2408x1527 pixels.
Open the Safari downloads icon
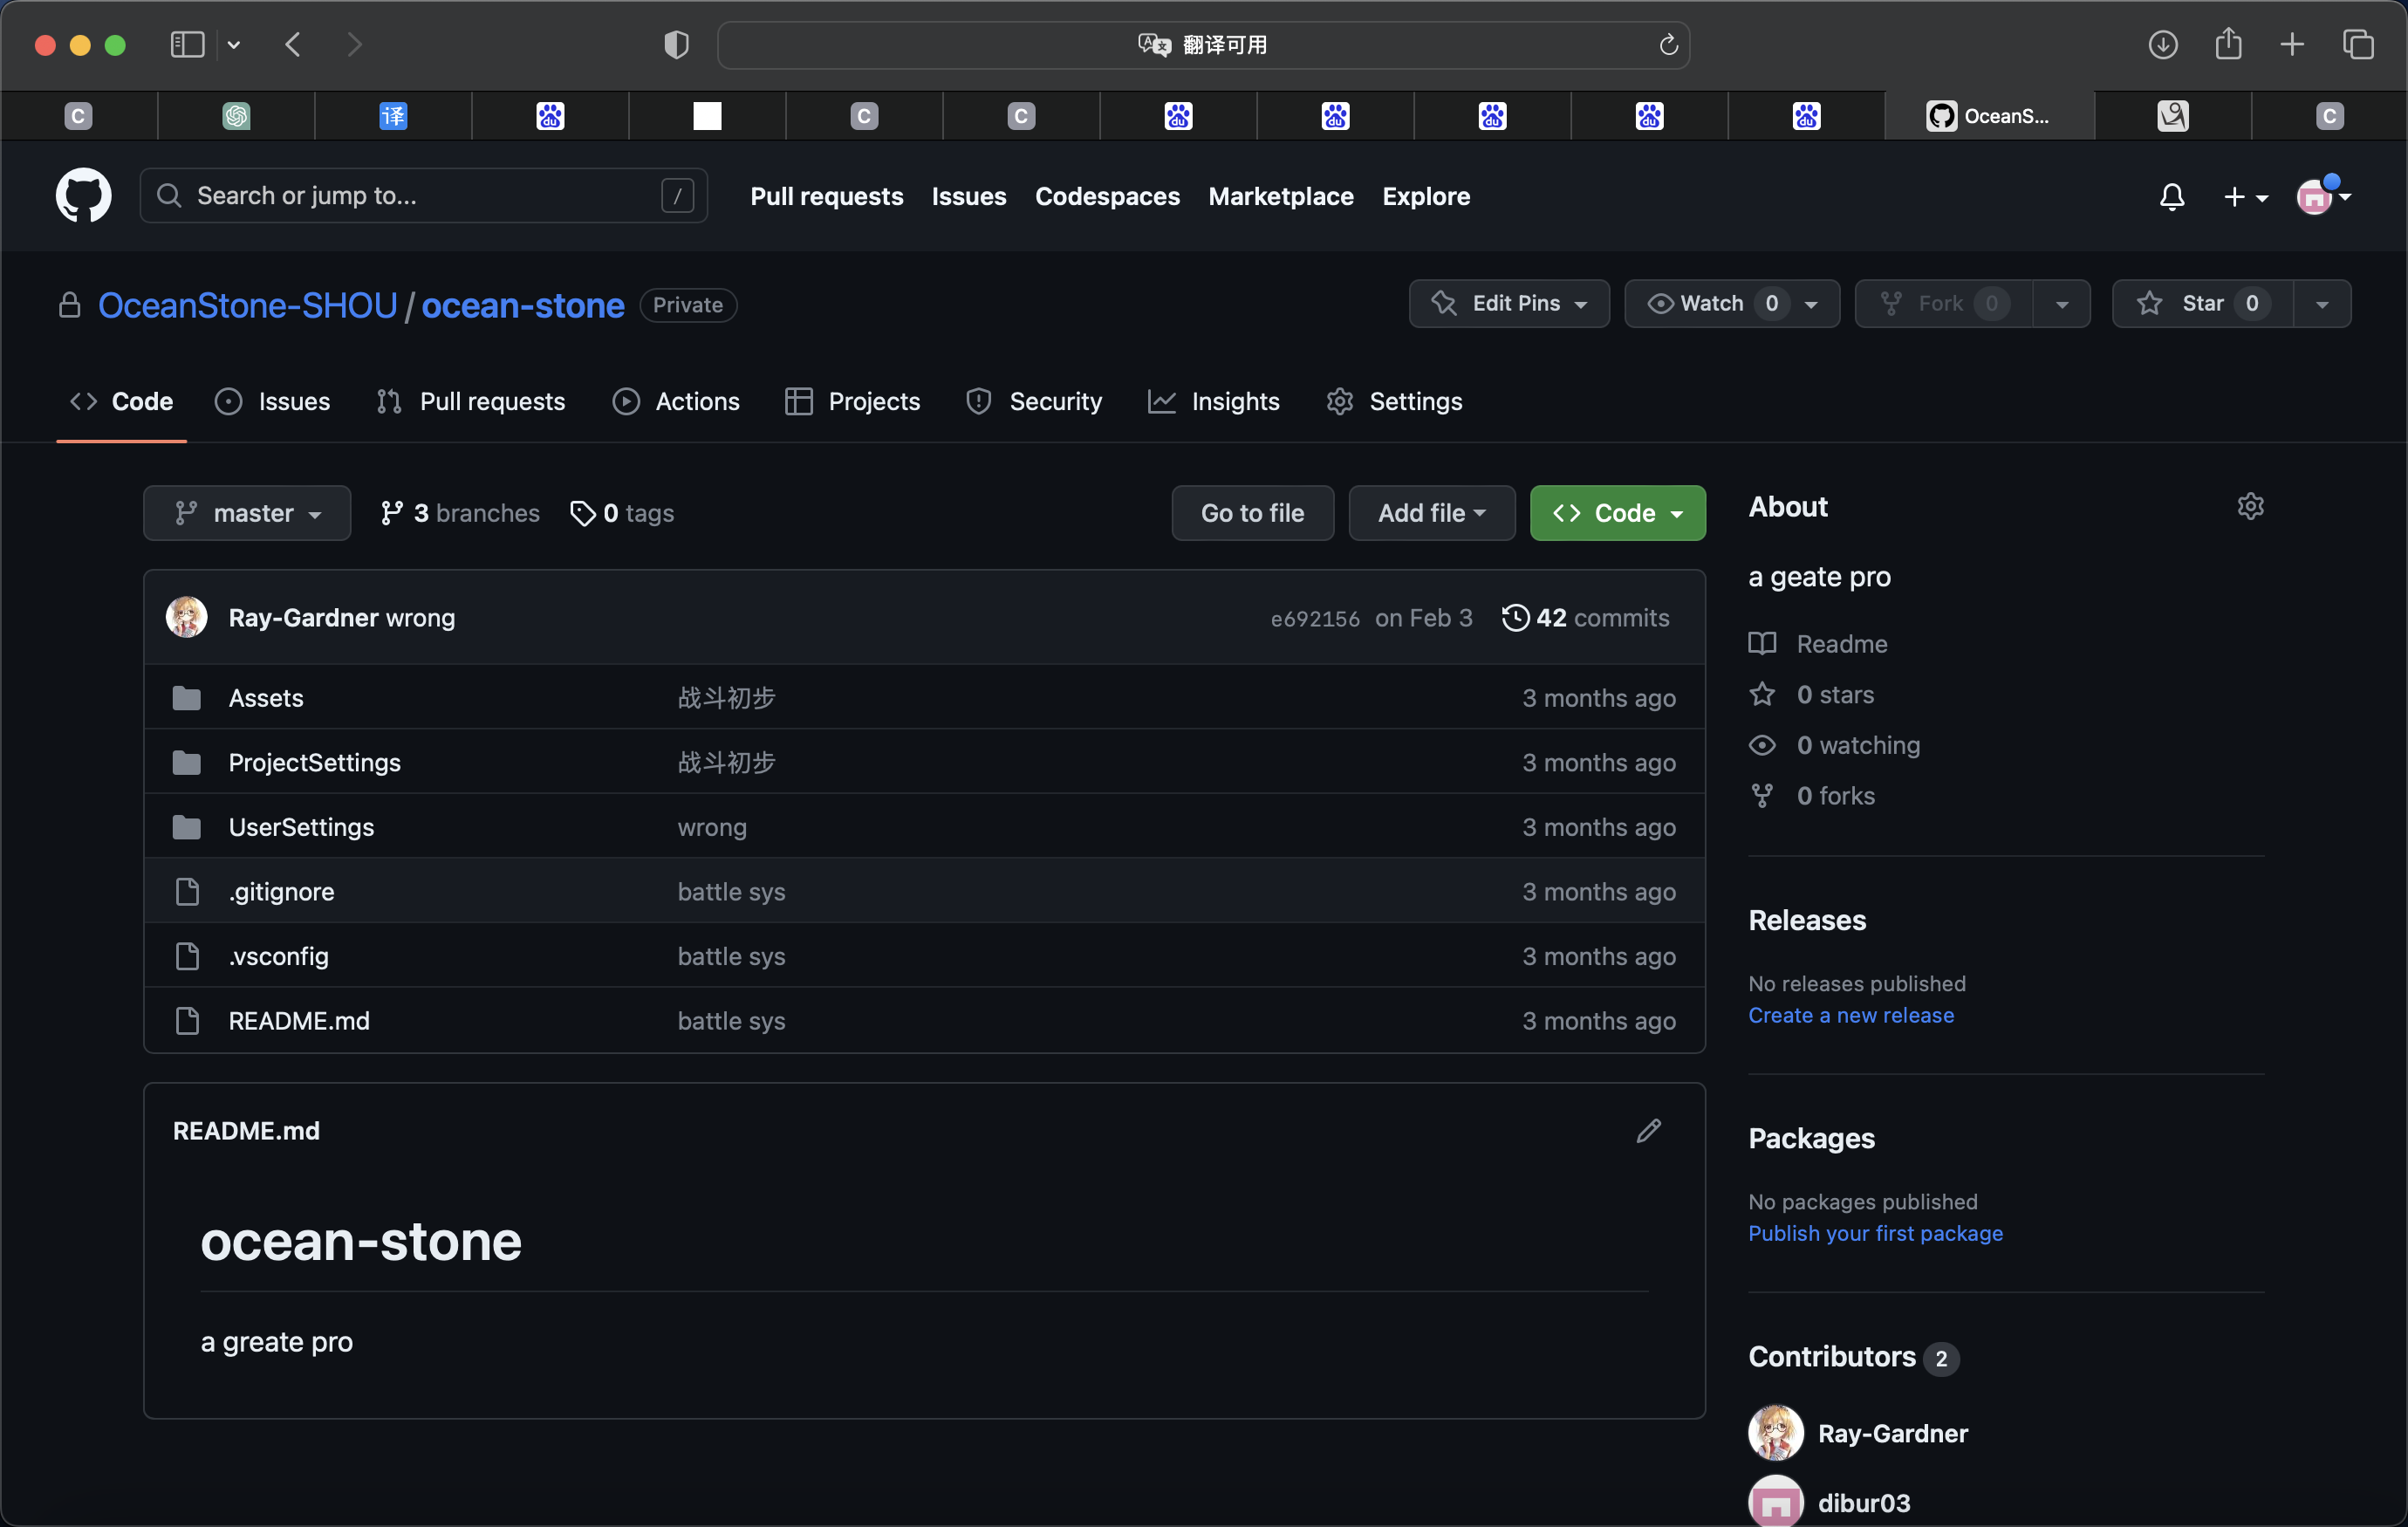2162,45
